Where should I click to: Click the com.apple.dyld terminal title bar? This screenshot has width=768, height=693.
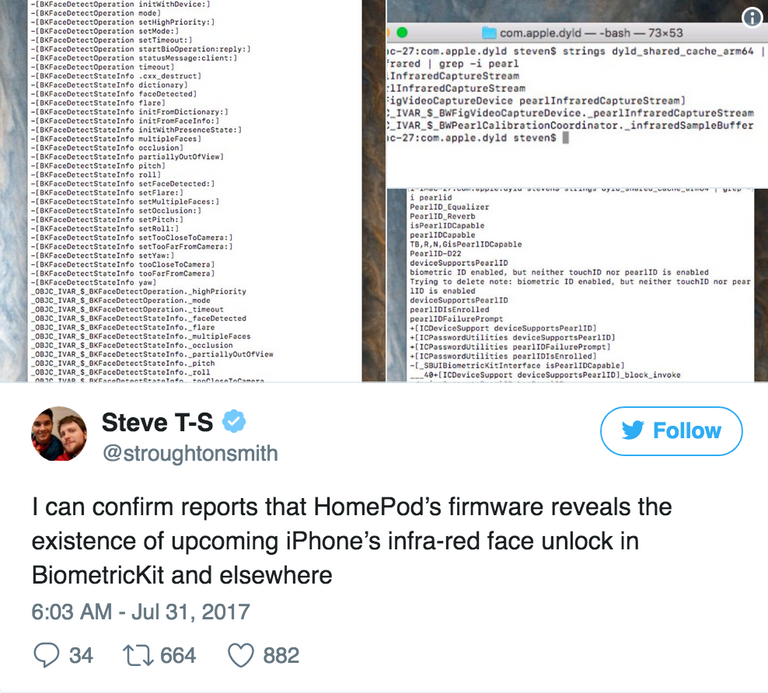coord(577,33)
